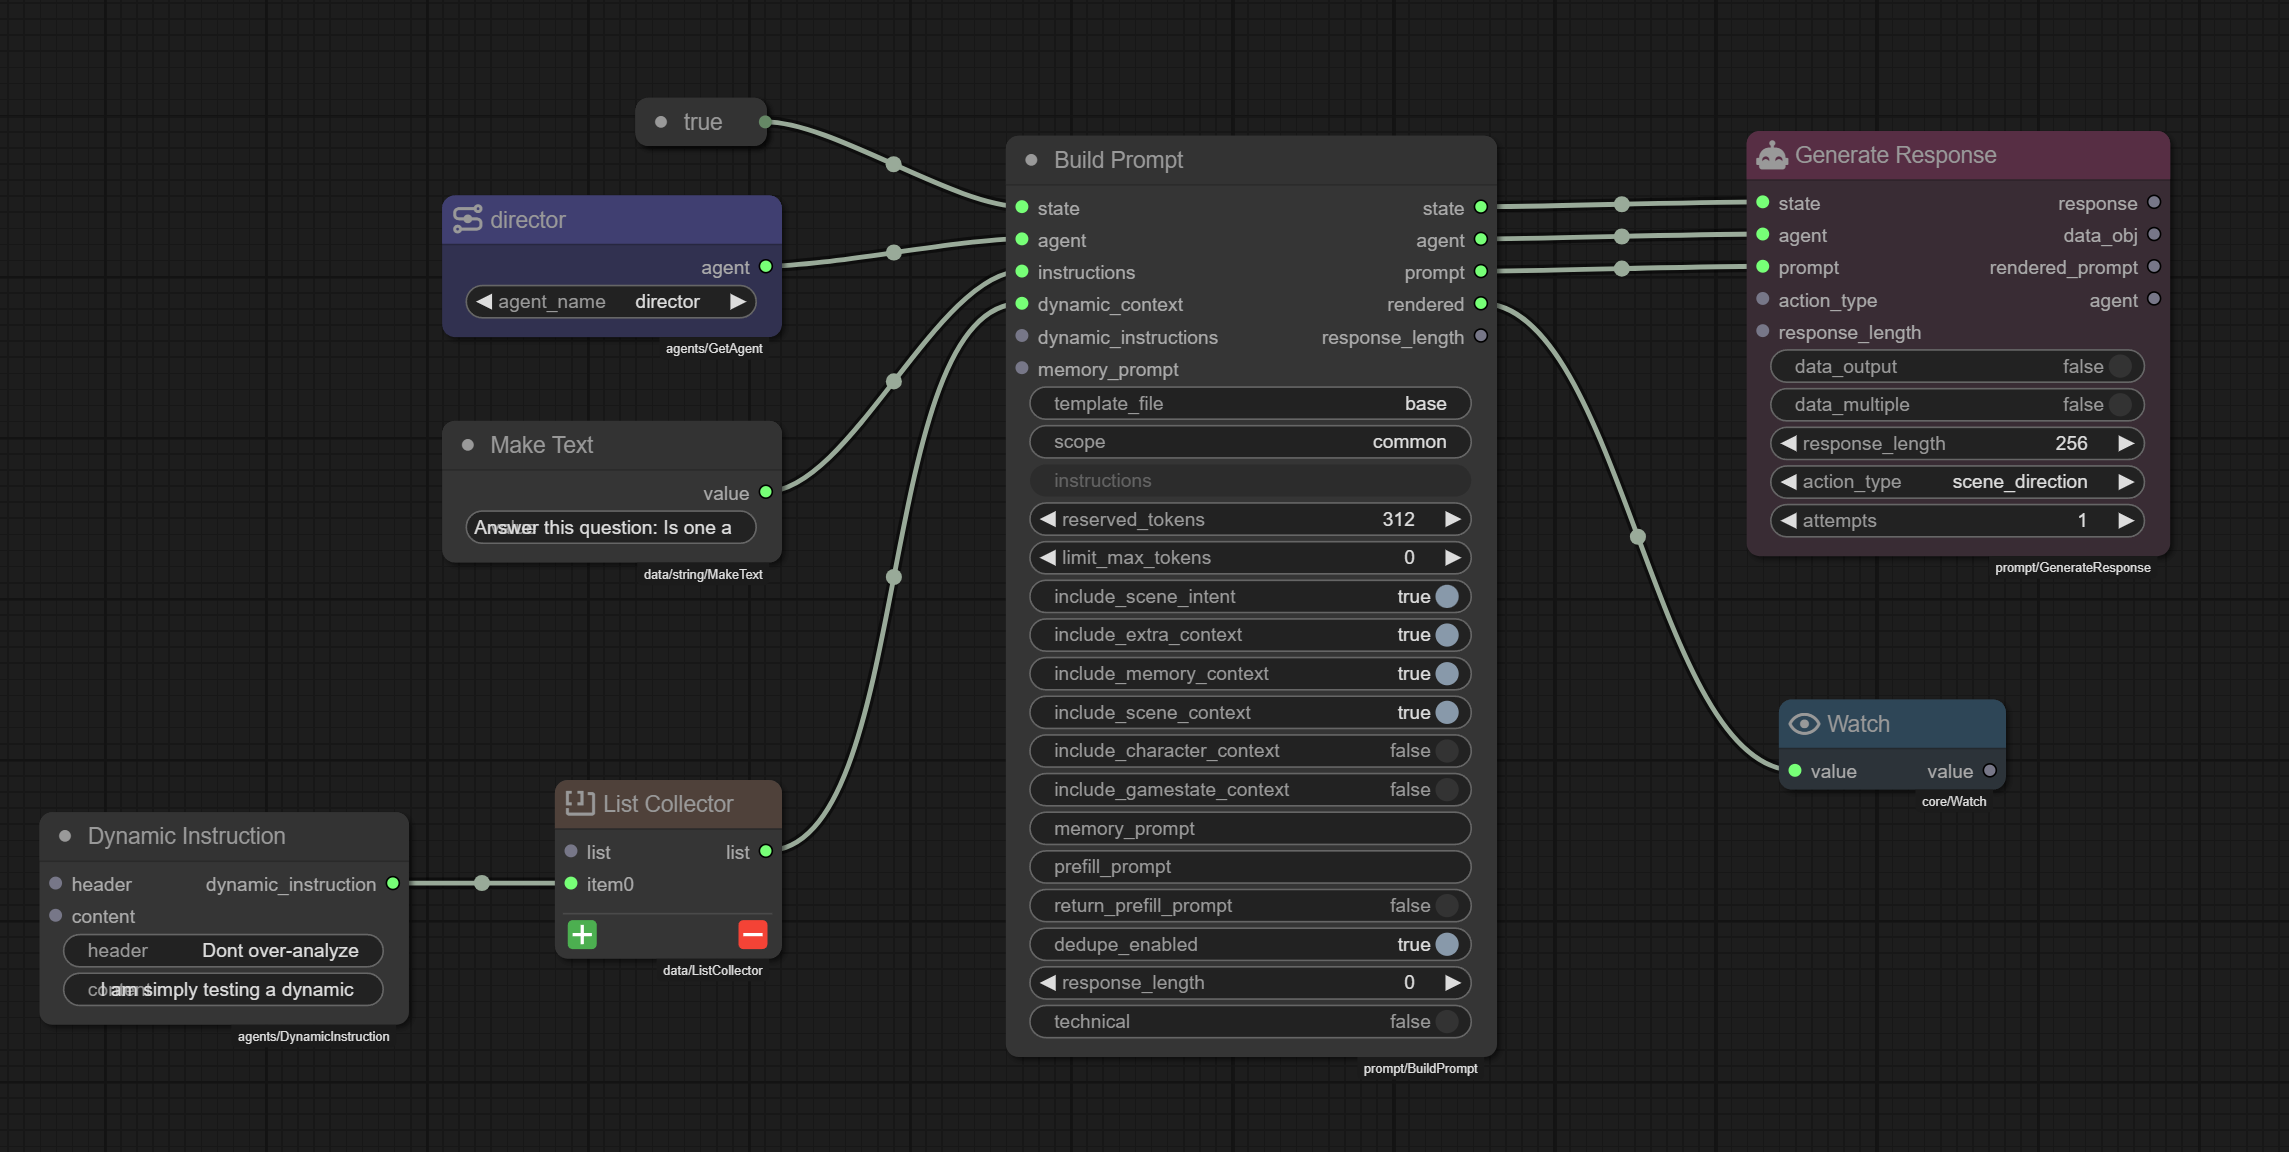Click the List Collector bracket icon
This screenshot has height=1152, width=2289.
pos(580,803)
